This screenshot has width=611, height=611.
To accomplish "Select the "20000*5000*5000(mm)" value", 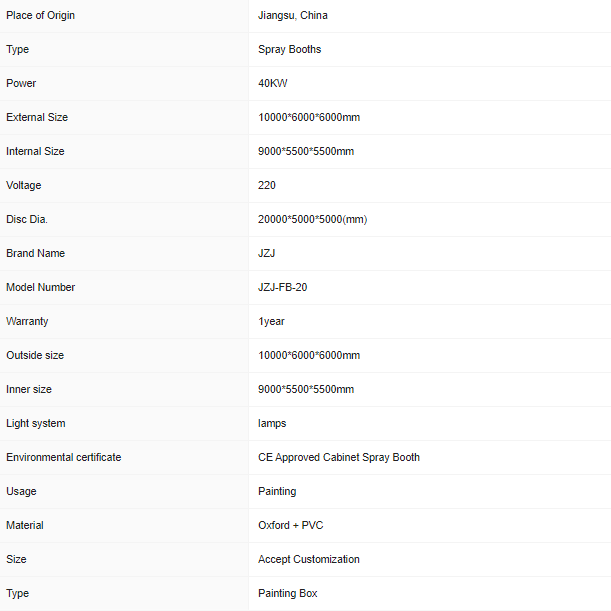I will point(313,219).
